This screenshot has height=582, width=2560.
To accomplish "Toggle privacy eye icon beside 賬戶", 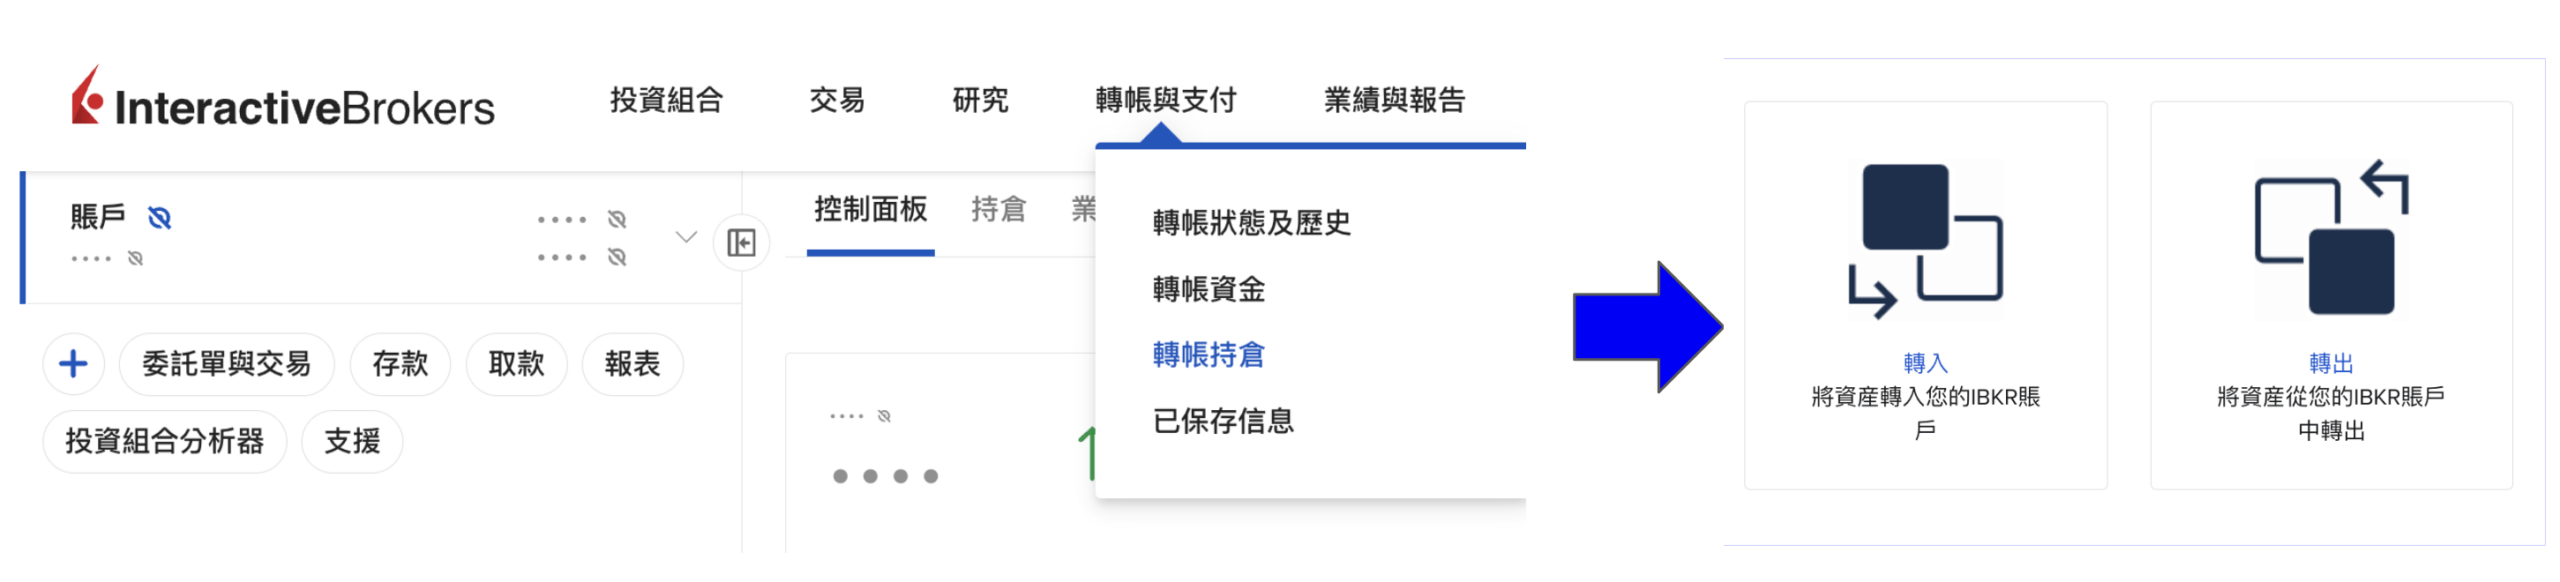I will (160, 218).
